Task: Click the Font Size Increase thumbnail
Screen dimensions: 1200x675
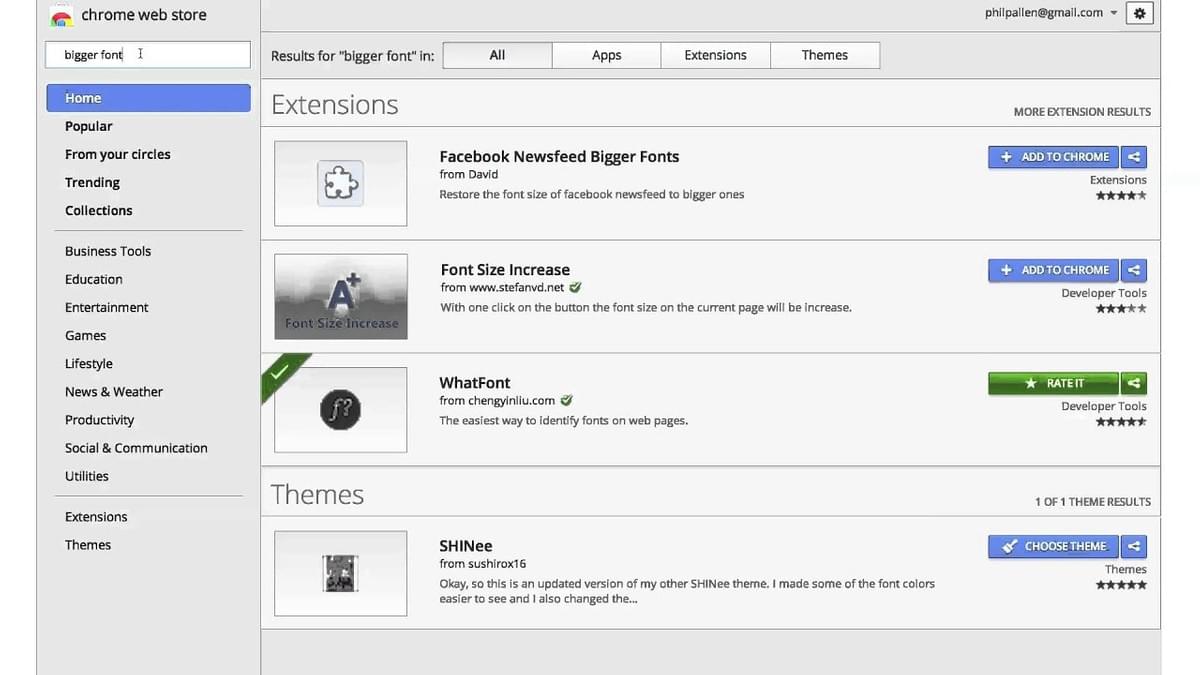Action: tap(341, 297)
